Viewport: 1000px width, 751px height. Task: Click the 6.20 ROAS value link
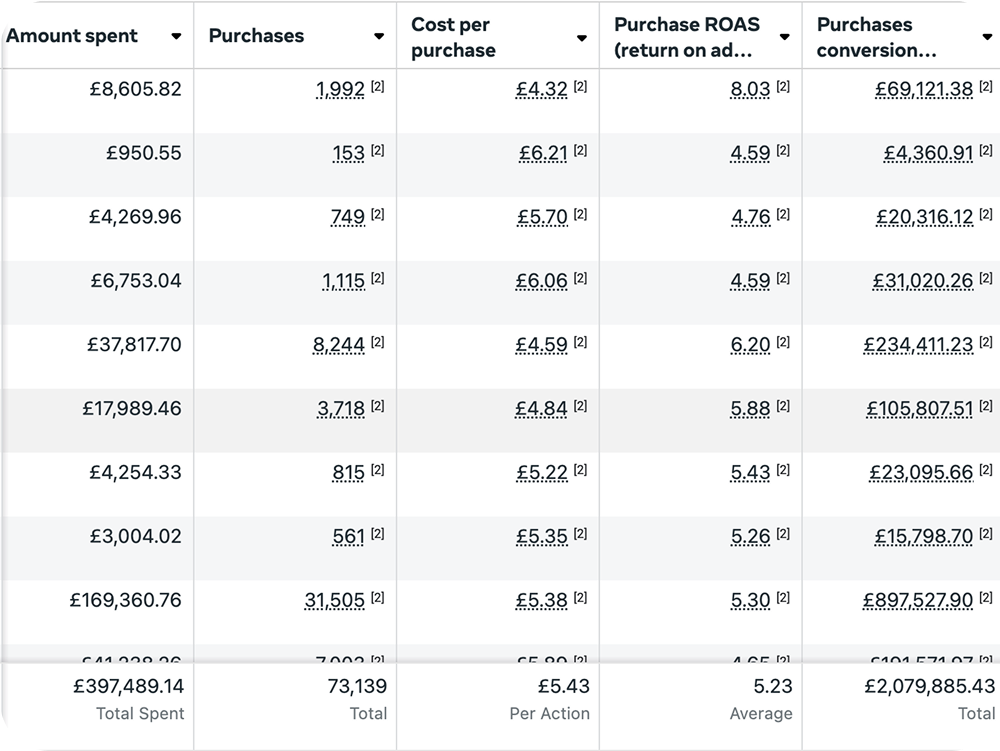[751, 345]
